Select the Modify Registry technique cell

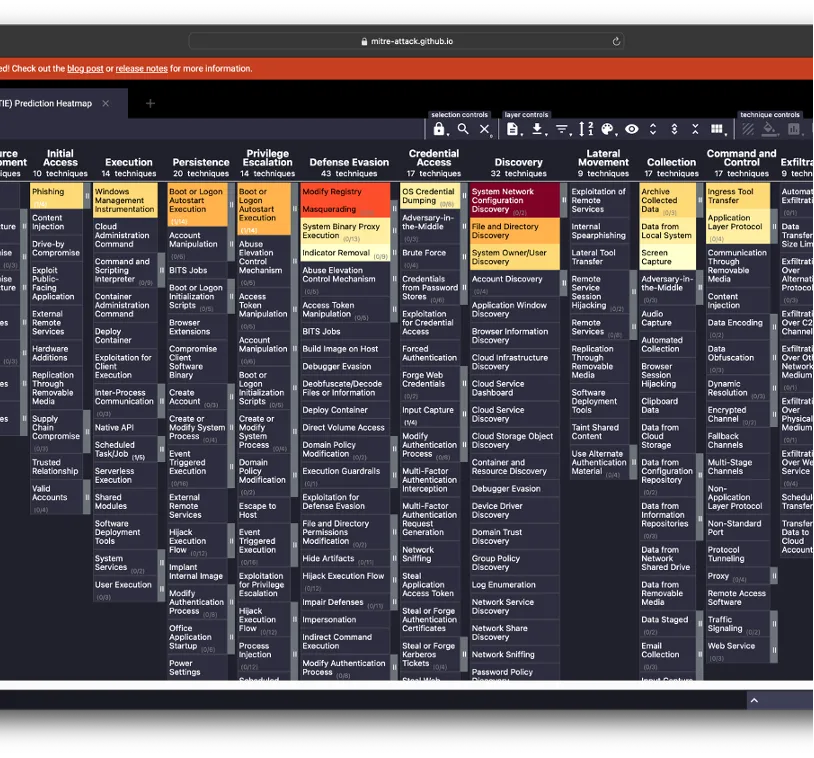click(x=332, y=192)
